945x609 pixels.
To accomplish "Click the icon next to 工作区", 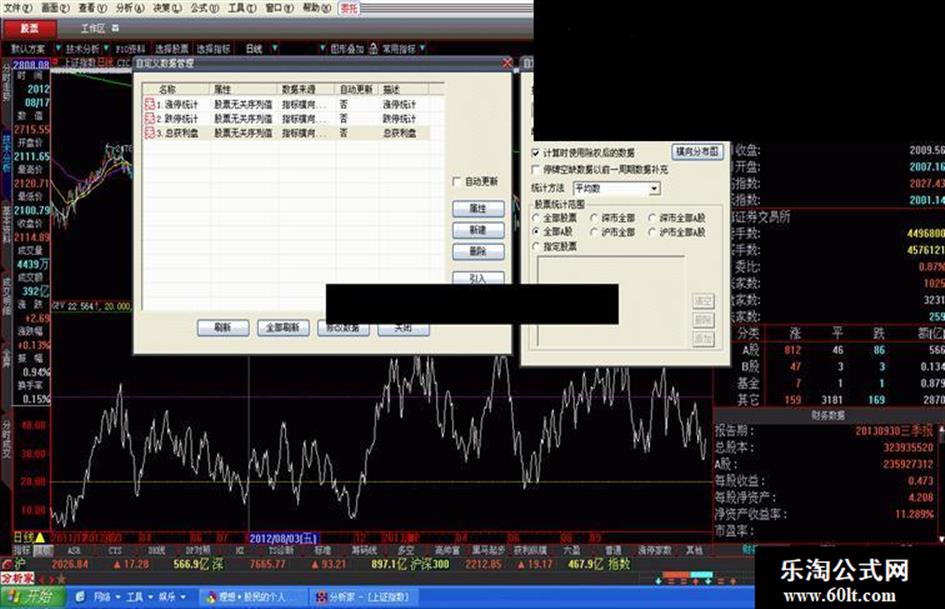I will tap(115, 28).
